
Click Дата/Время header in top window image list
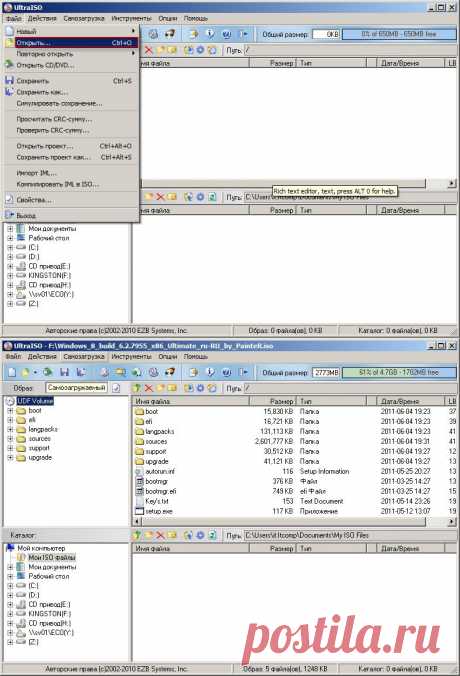point(410,63)
